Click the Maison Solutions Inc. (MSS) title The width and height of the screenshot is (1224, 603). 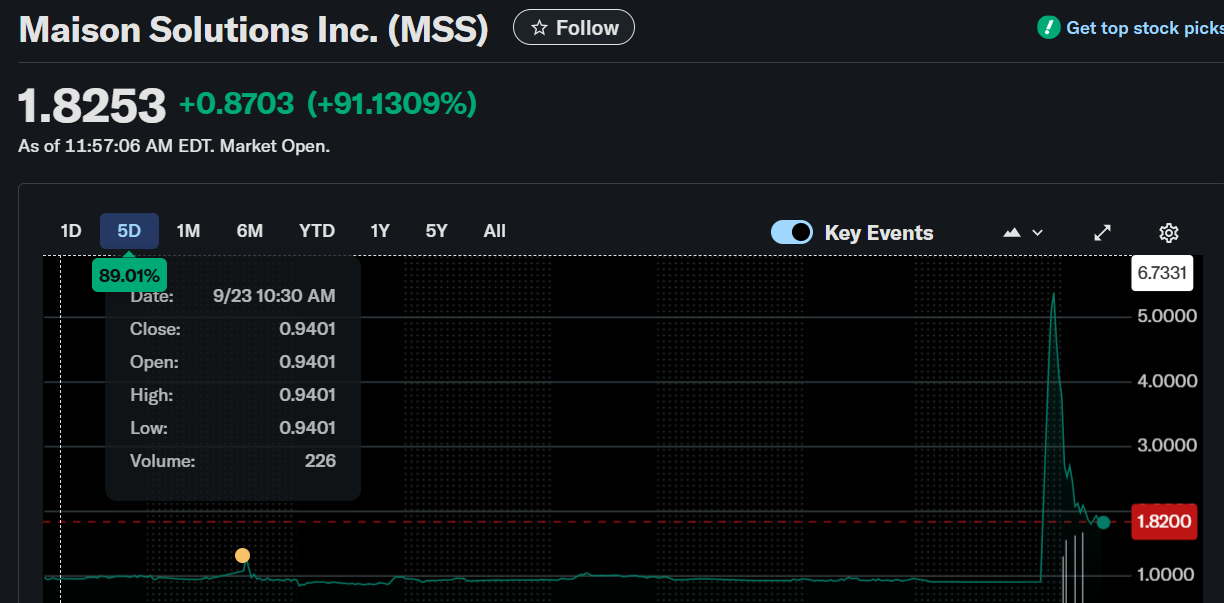pos(254,29)
